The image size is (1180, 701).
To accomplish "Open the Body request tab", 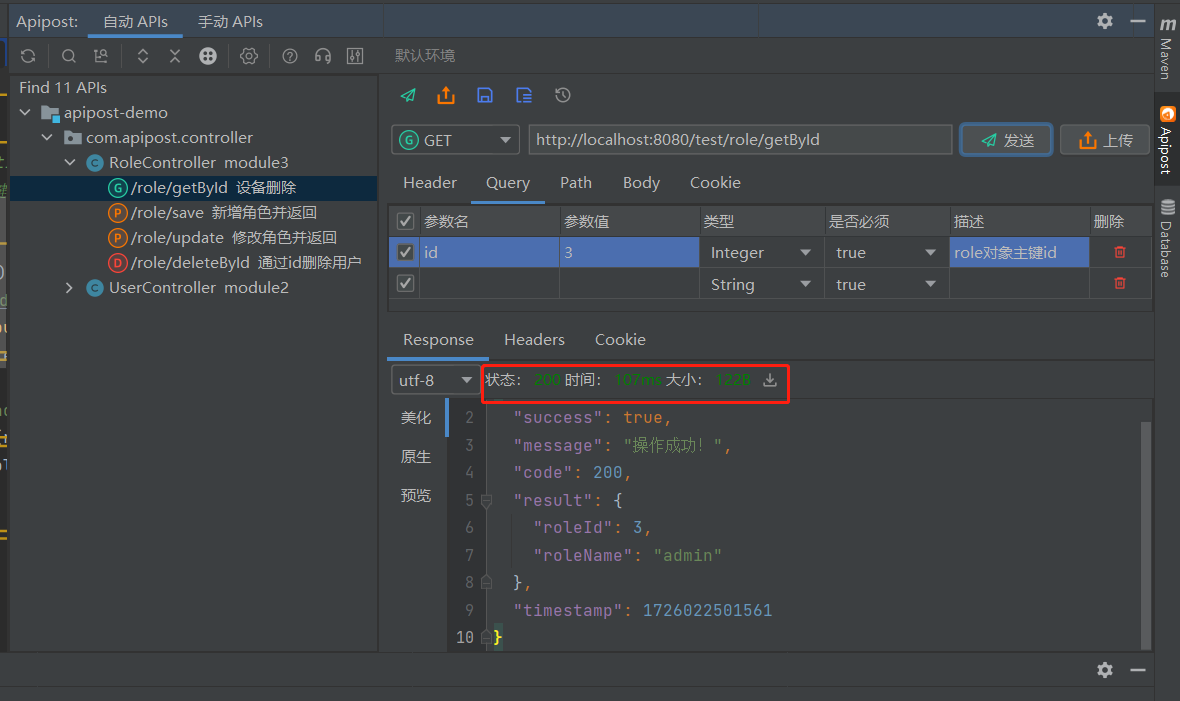I will coord(641,183).
